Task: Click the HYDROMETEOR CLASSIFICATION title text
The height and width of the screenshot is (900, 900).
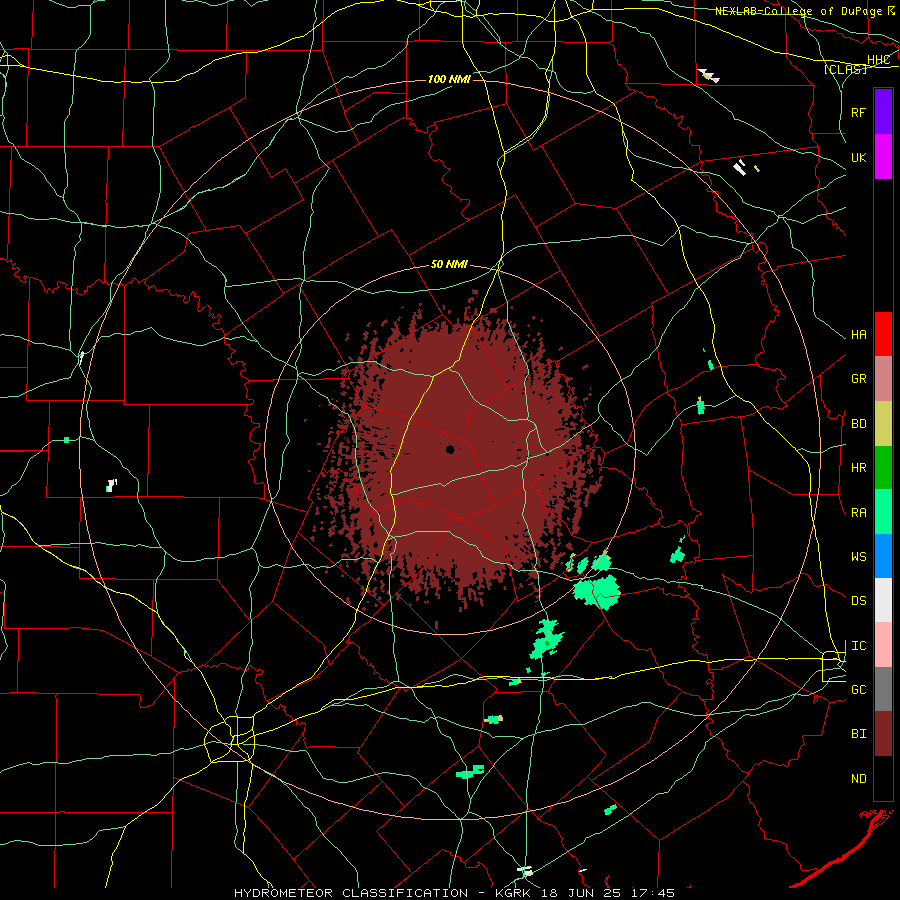Action: [351, 893]
